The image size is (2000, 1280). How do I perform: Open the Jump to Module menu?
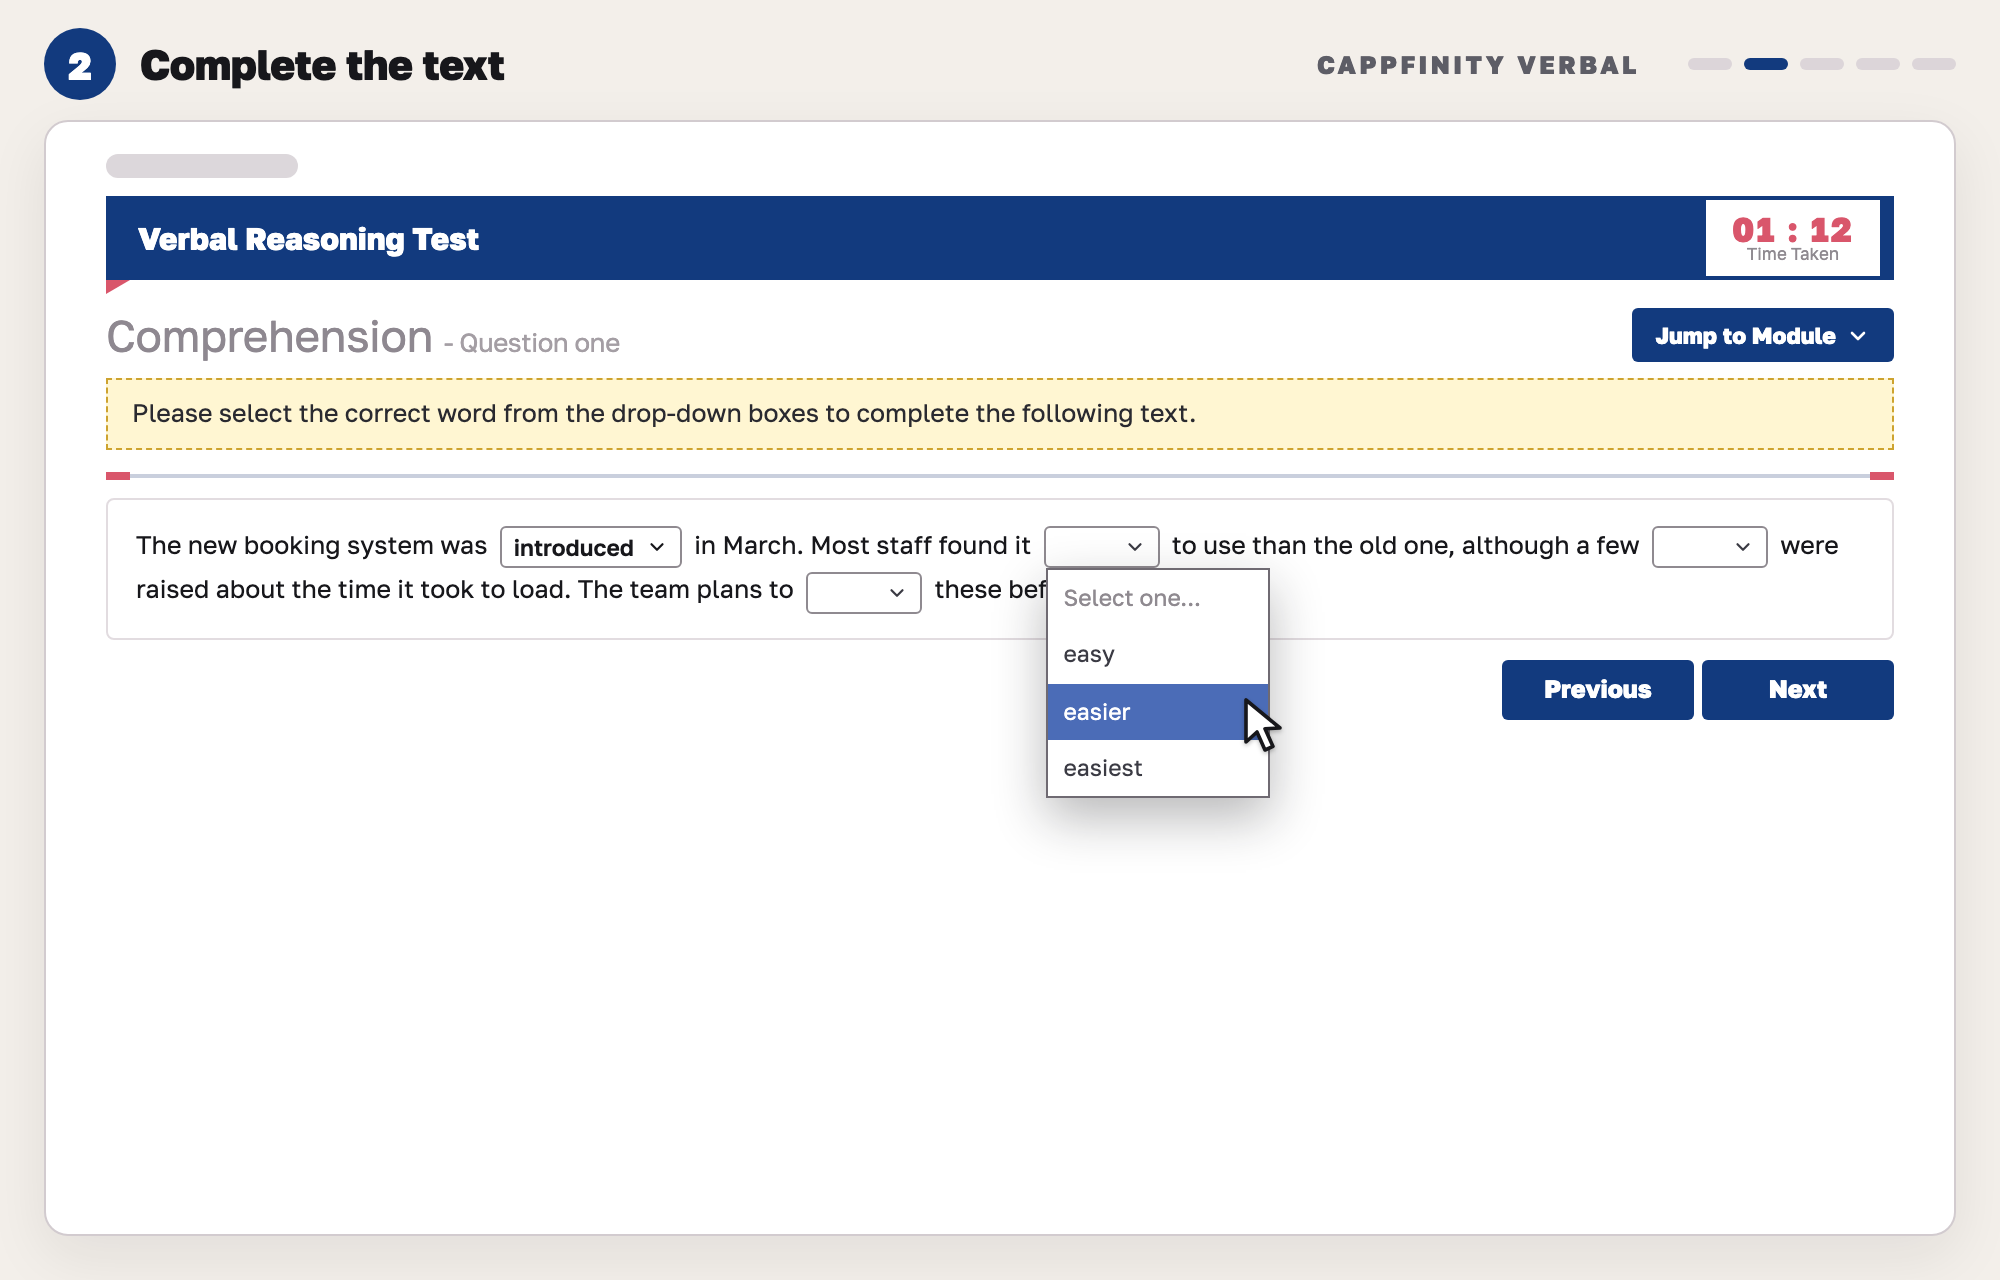pyautogui.click(x=1762, y=335)
